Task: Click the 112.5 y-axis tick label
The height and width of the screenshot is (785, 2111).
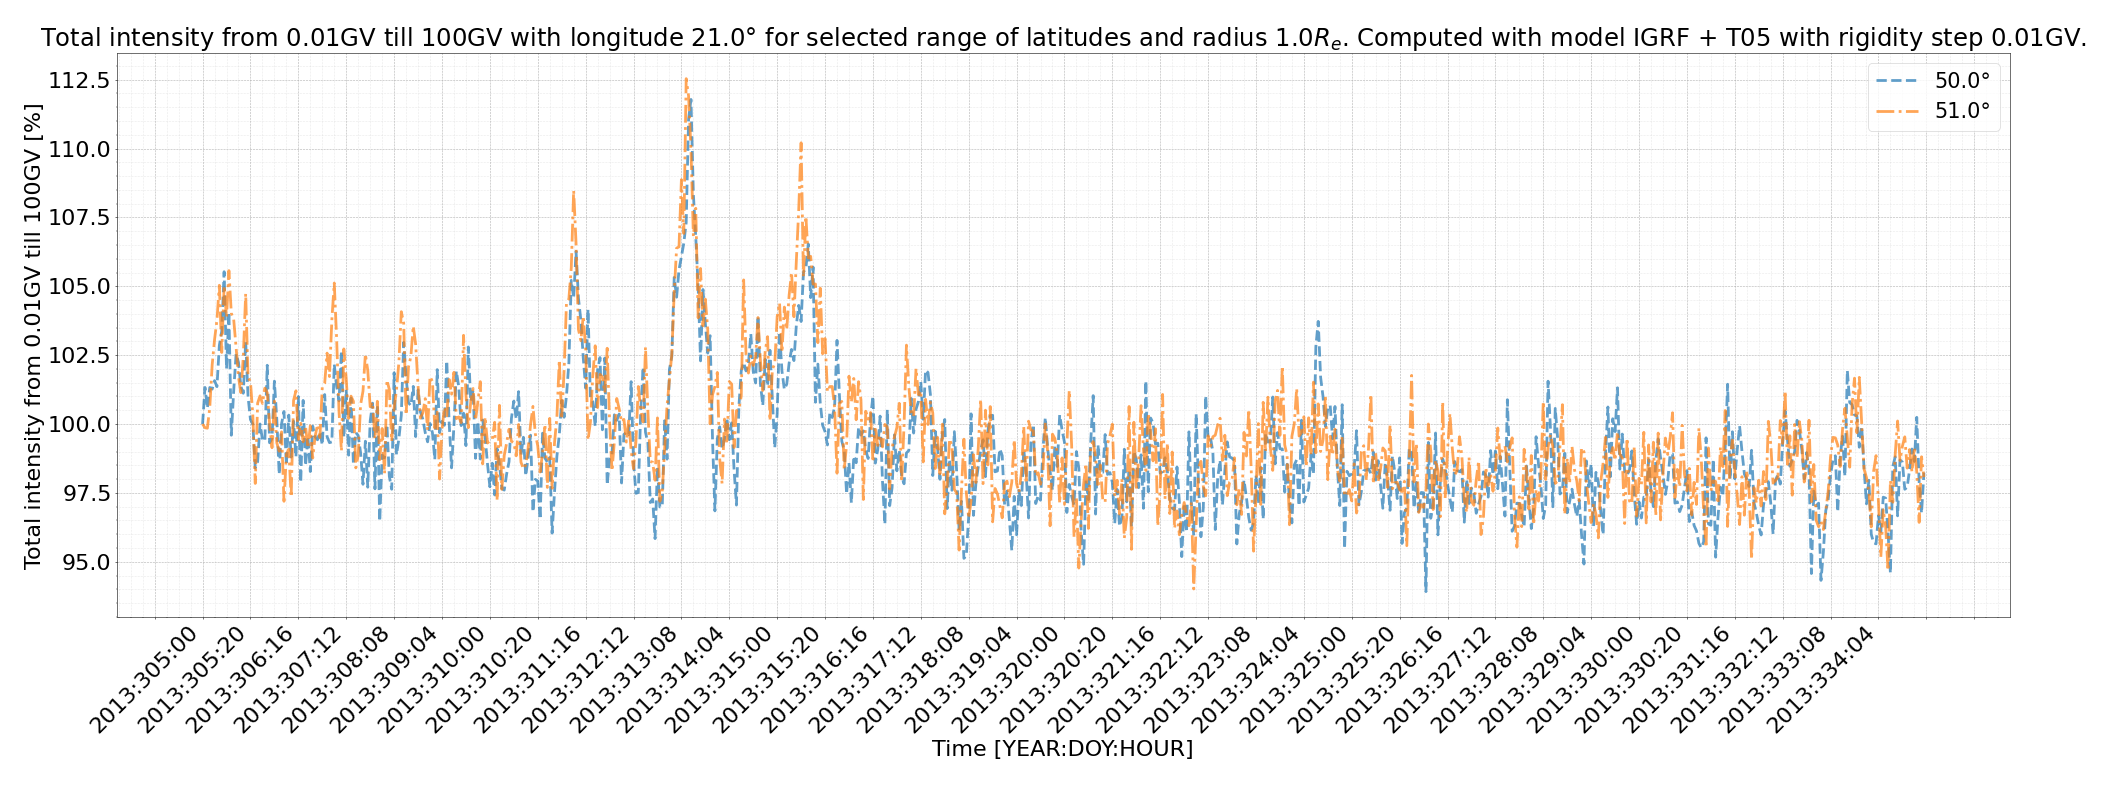Action: click(77, 80)
